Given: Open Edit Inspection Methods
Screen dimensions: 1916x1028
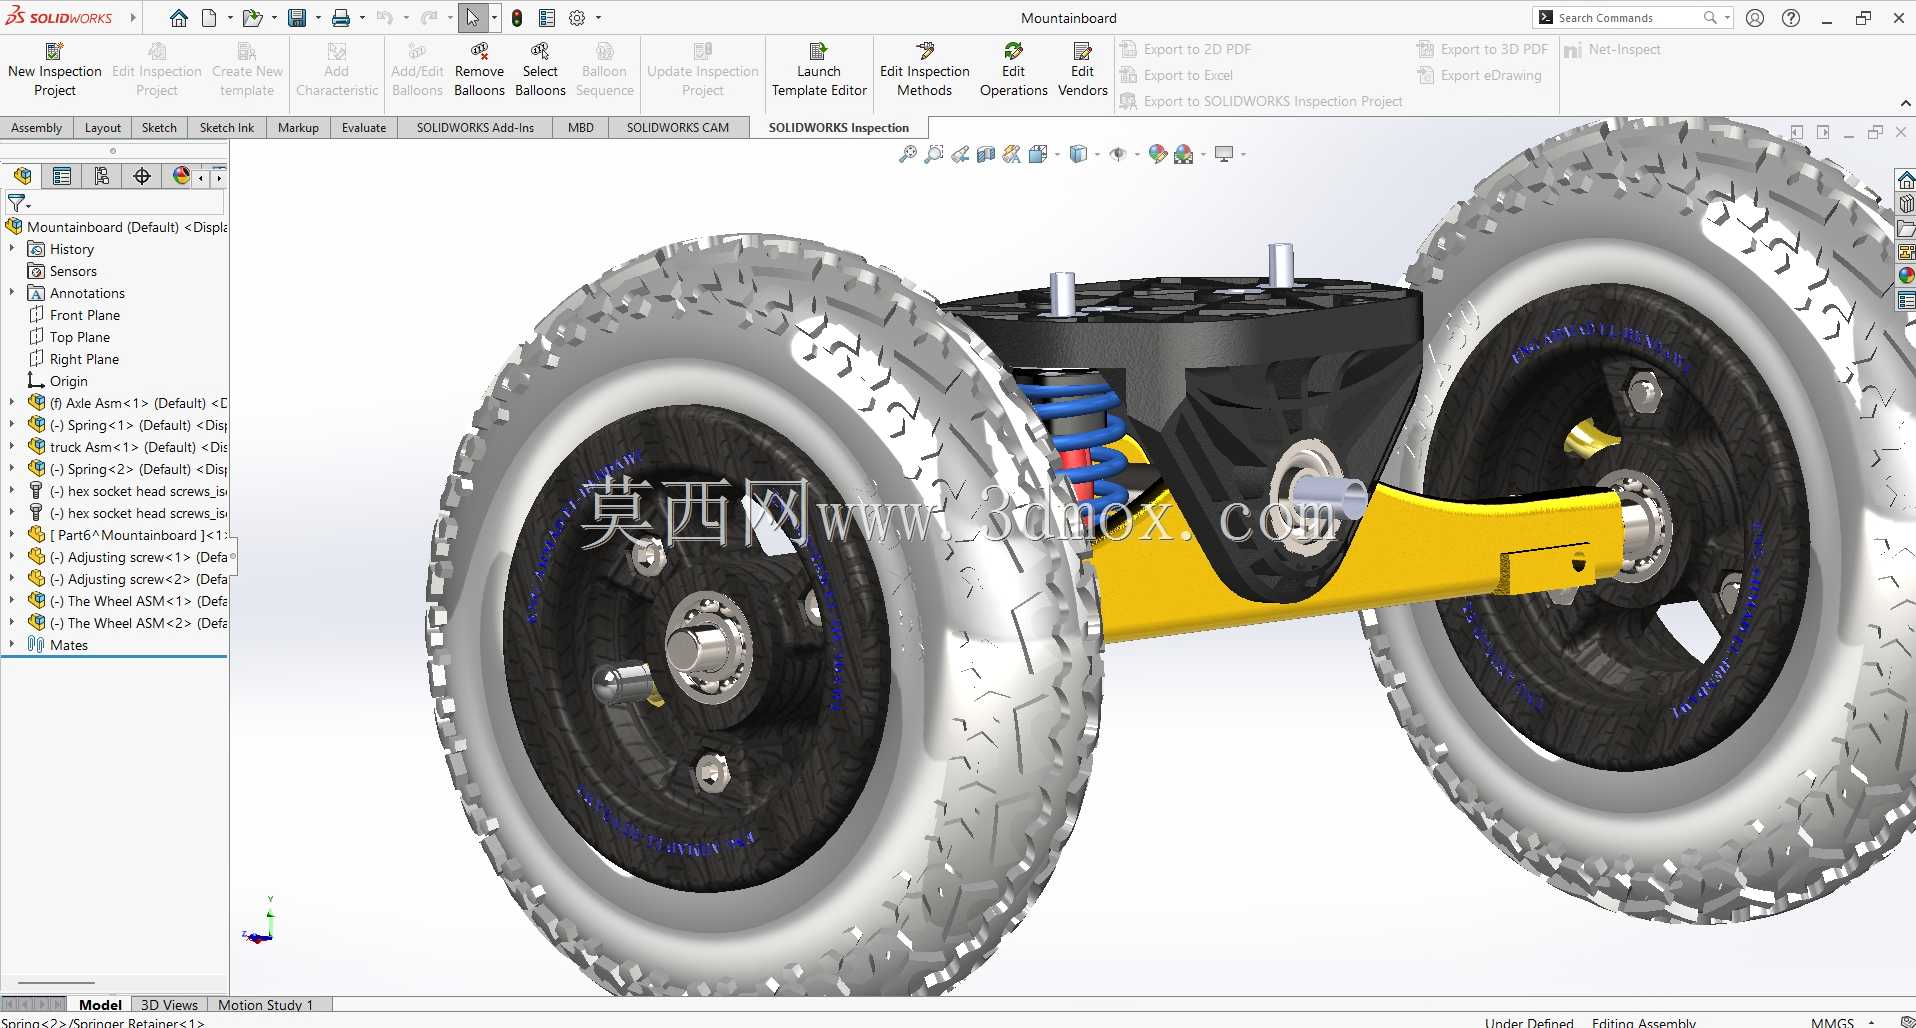Looking at the screenshot, I should pos(925,70).
